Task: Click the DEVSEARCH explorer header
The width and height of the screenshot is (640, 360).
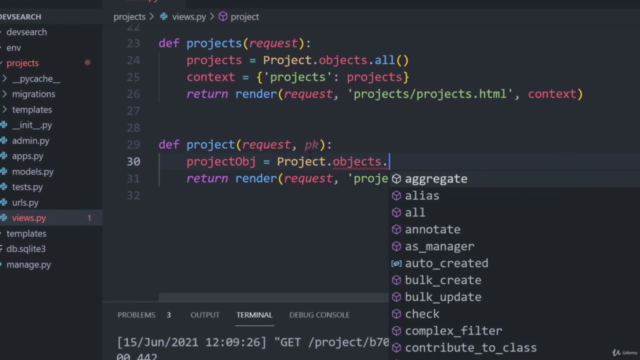Action: (x=21, y=17)
